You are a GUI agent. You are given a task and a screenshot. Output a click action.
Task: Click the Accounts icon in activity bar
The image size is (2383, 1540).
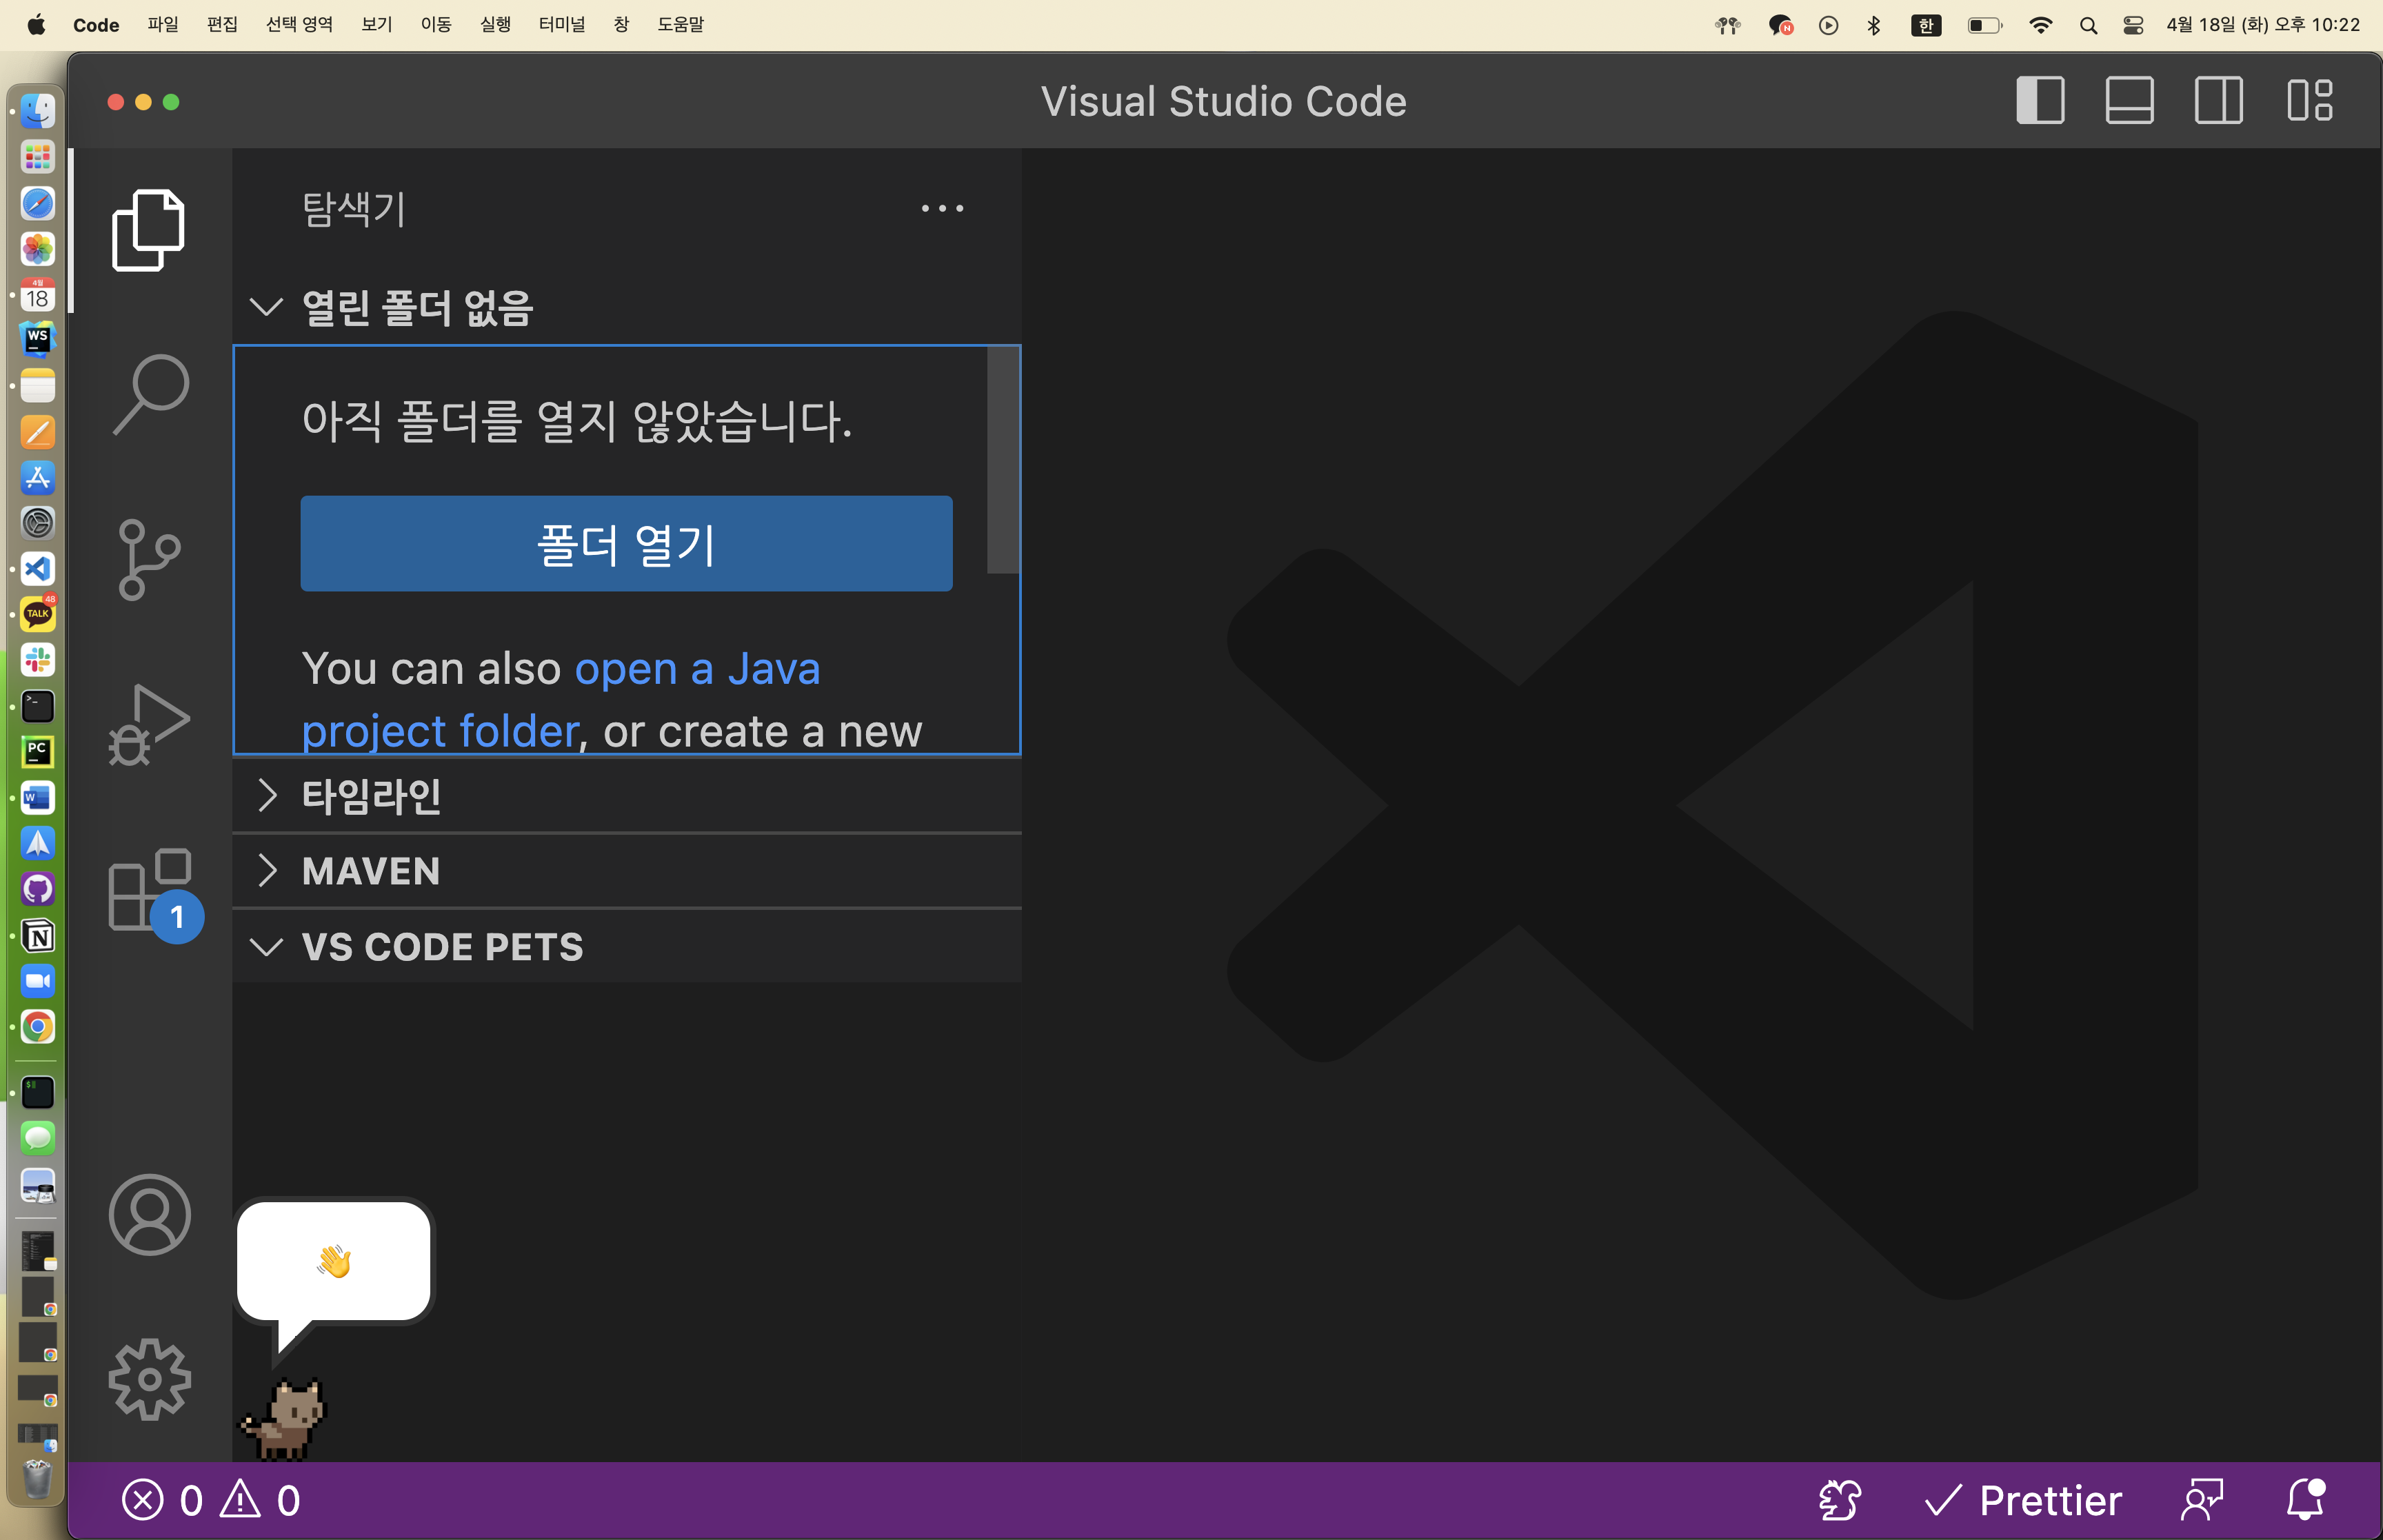[x=149, y=1214]
